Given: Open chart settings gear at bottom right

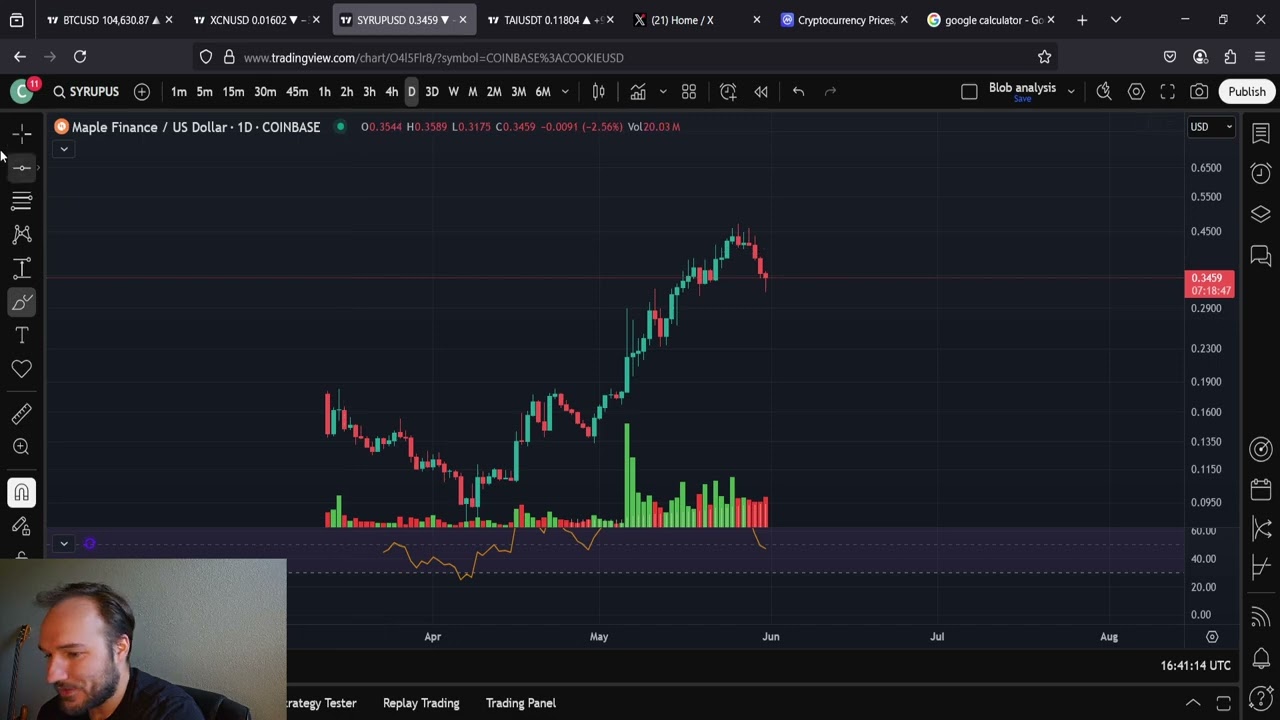Looking at the screenshot, I should pyautogui.click(x=1212, y=637).
